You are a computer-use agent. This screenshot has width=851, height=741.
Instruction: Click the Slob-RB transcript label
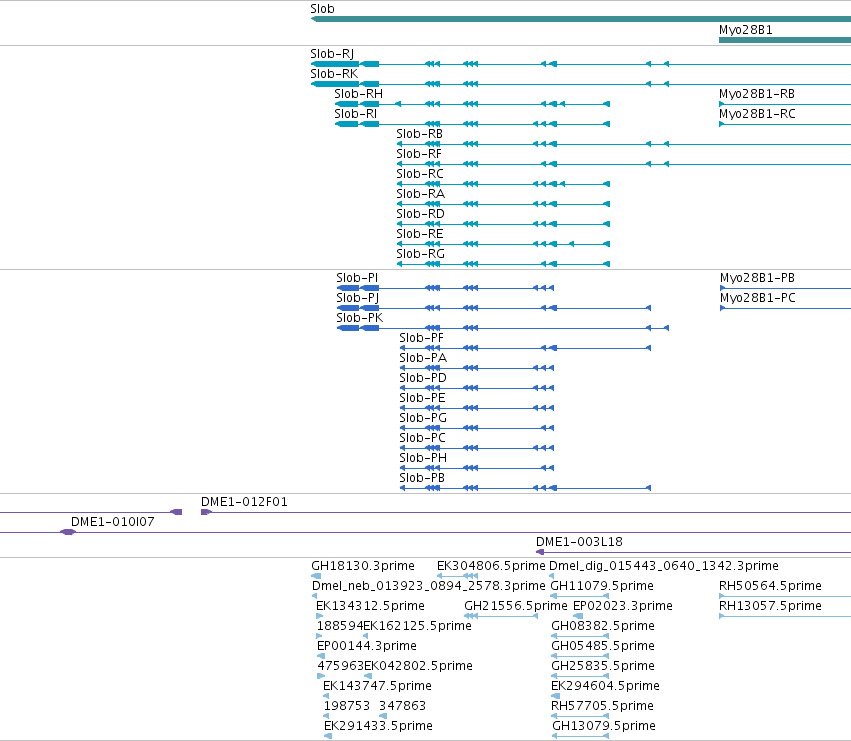click(420, 134)
